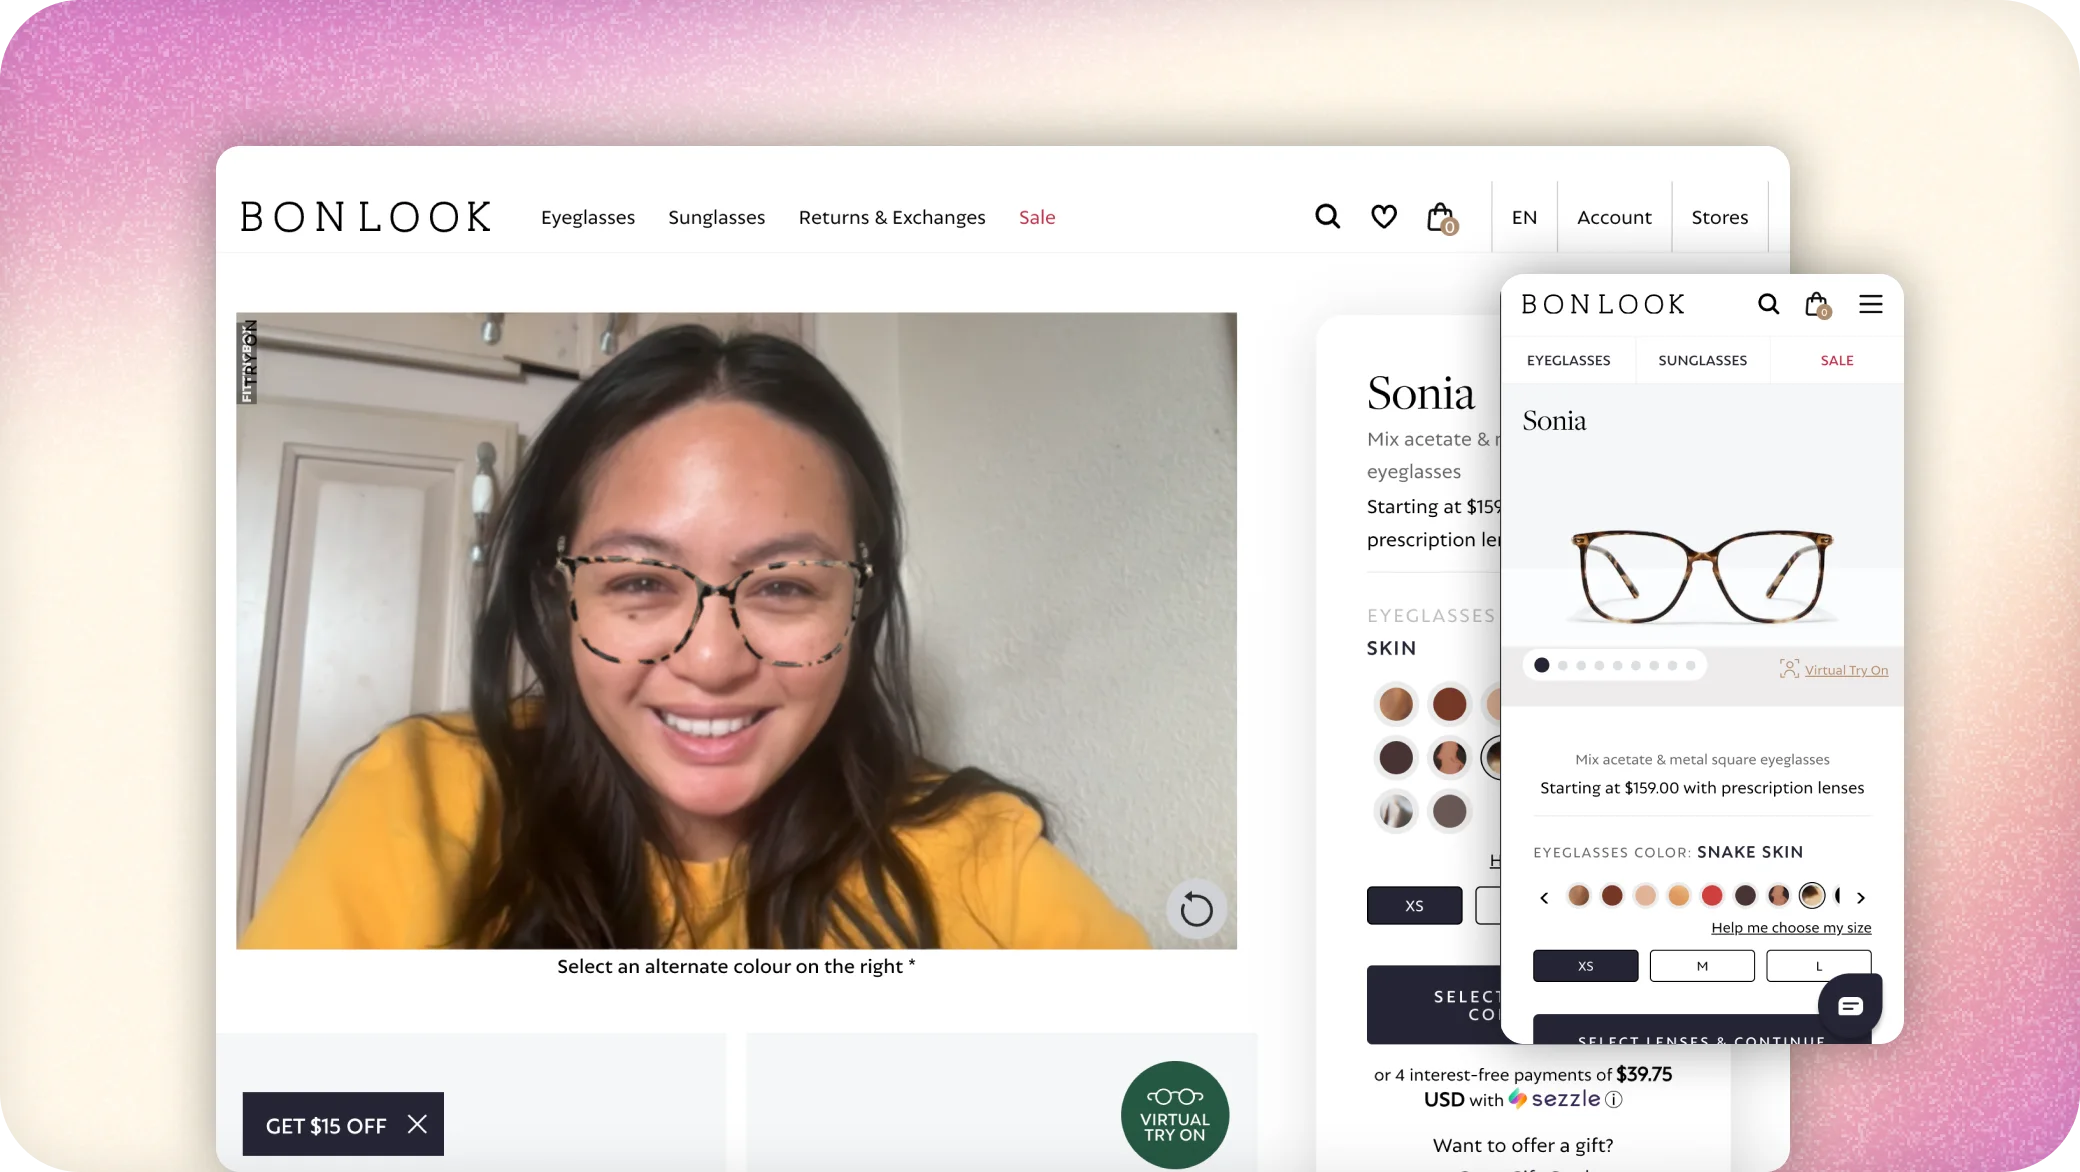Click 'Select an alternate colour on the right' text
Screen dimensions: 2080x1172
pyautogui.click(x=736, y=966)
